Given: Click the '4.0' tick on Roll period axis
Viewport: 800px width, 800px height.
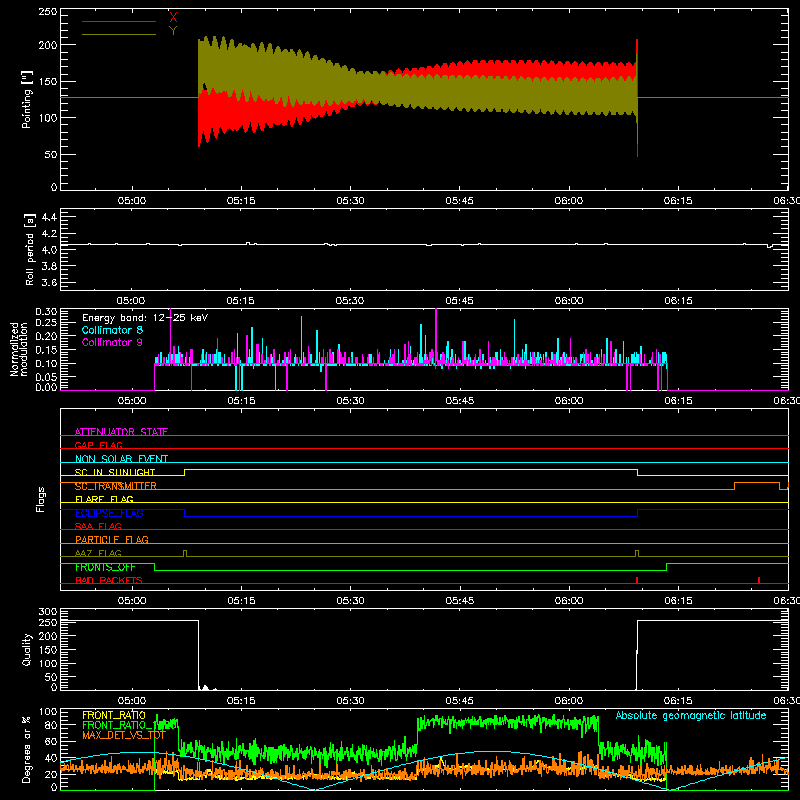Looking at the screenshot, I should point(49,250).
